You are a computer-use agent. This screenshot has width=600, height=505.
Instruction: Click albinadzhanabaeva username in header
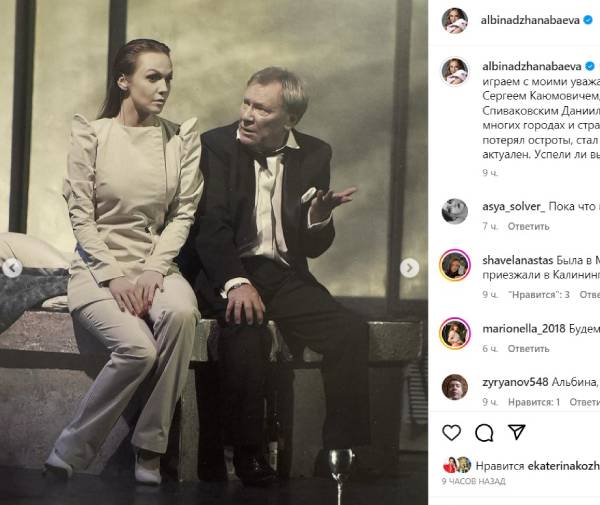click(530, 21)
